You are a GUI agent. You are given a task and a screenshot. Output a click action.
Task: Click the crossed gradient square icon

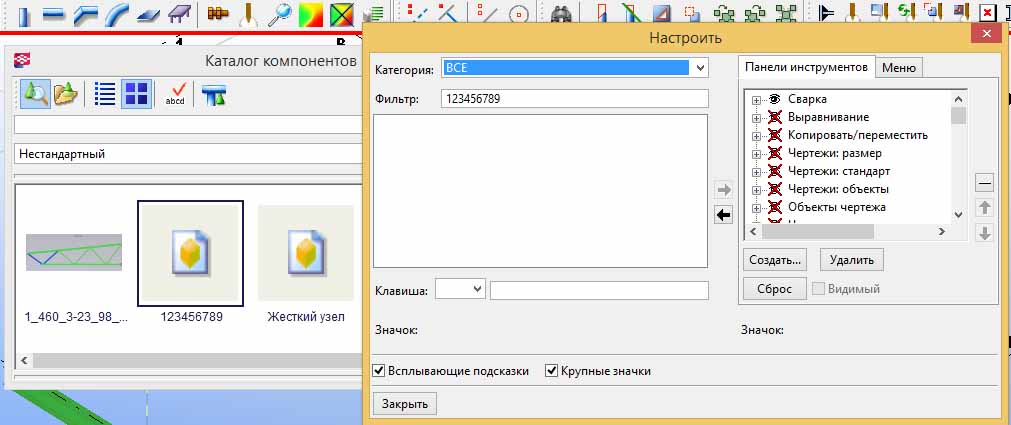(x=342, y=15)
